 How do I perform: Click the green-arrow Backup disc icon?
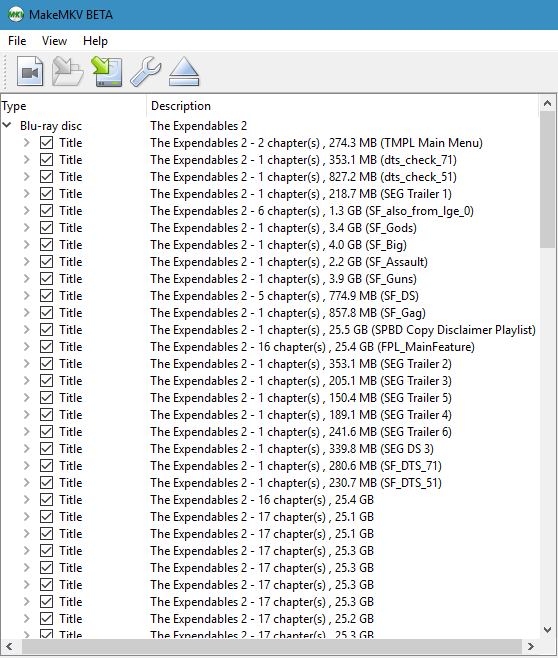click(x=107, y=72)
